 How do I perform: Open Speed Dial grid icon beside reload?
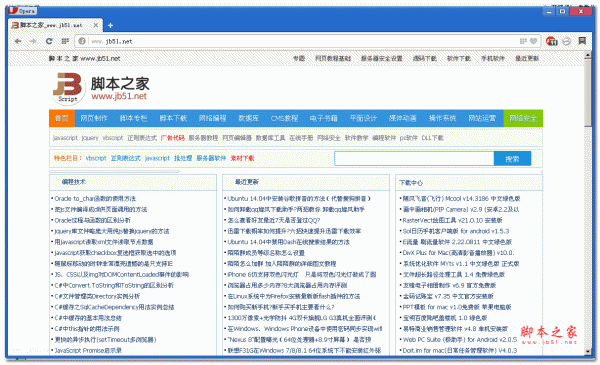[x=65, y=41]
